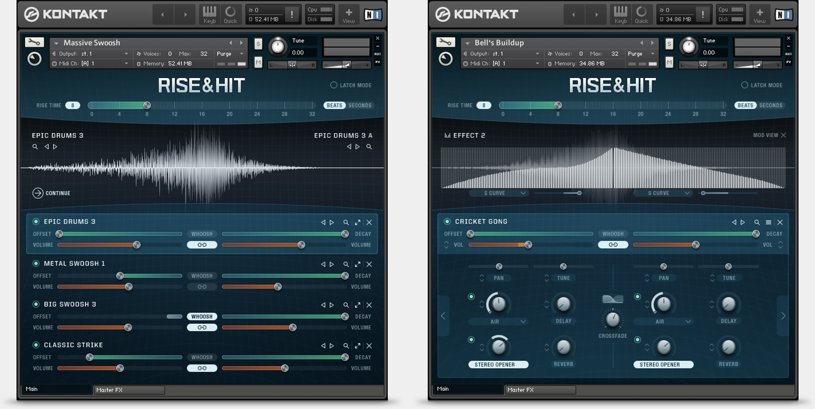Search sounds in the Cricket Gong row
Image resolution: width=815 pixels, height=409 pixels.
click(x=757, y=222)
